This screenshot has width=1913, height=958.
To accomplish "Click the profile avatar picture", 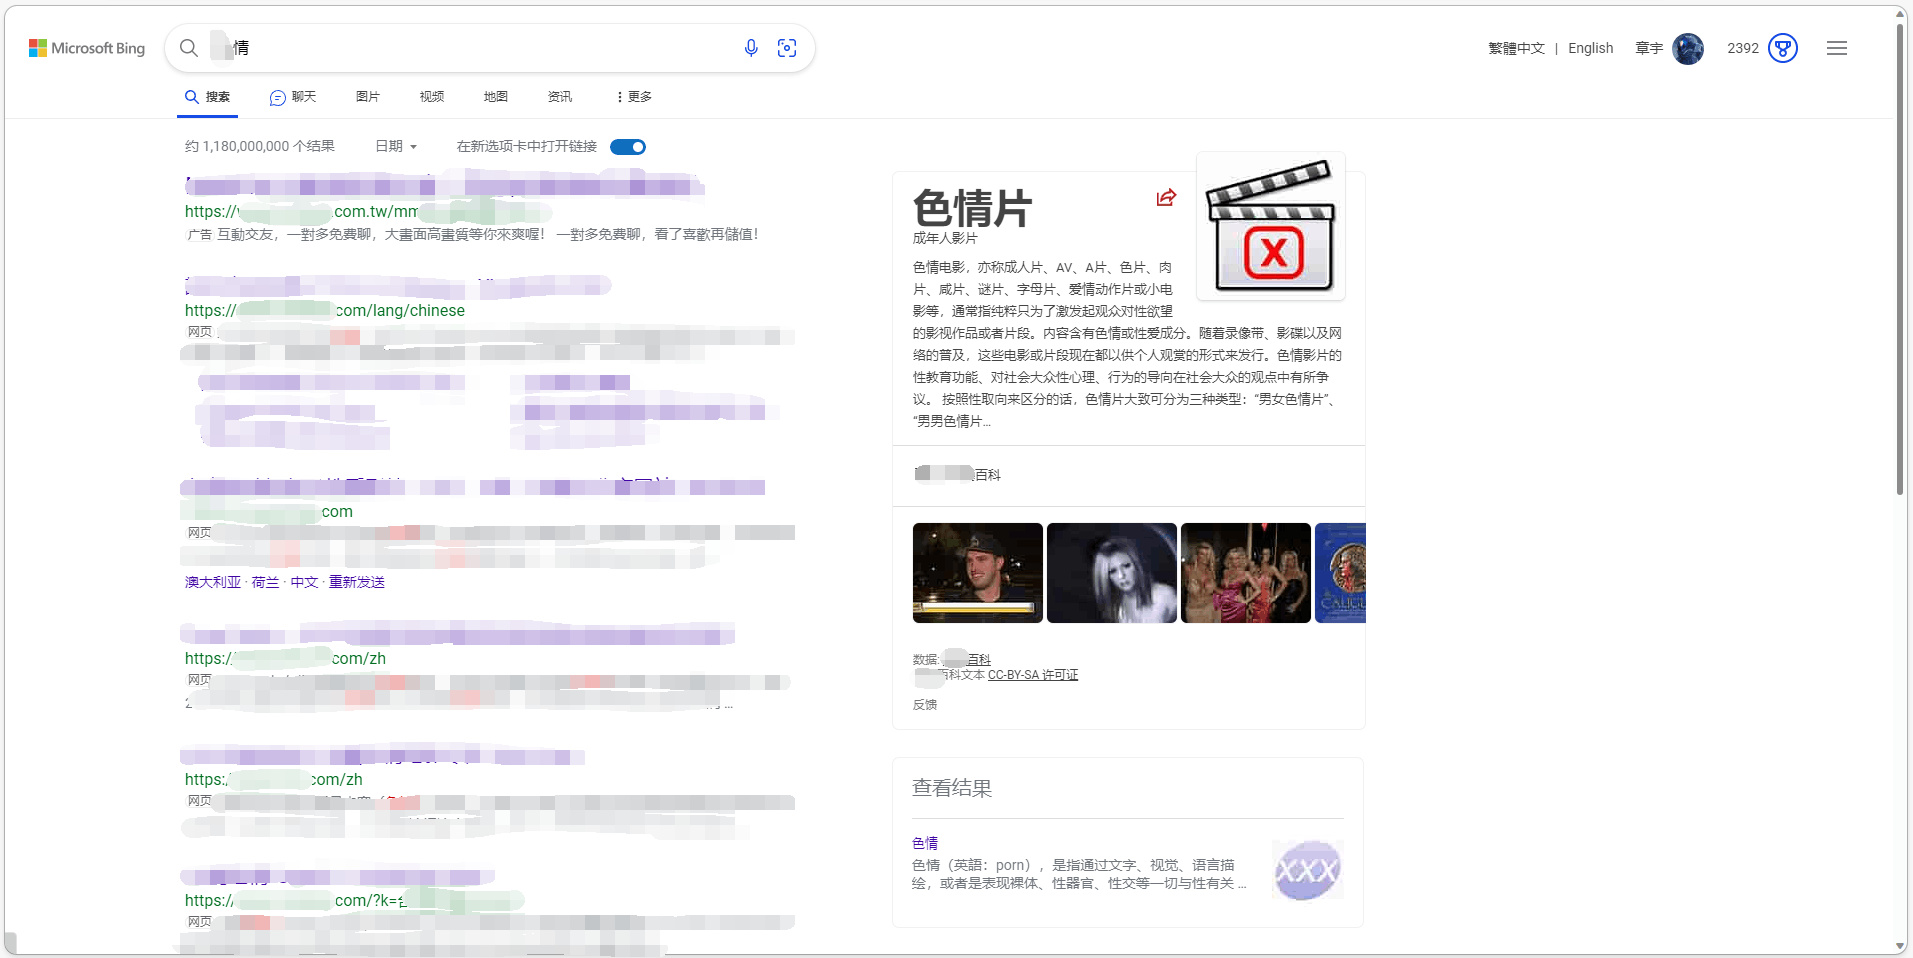I will tap(1688, 48).
